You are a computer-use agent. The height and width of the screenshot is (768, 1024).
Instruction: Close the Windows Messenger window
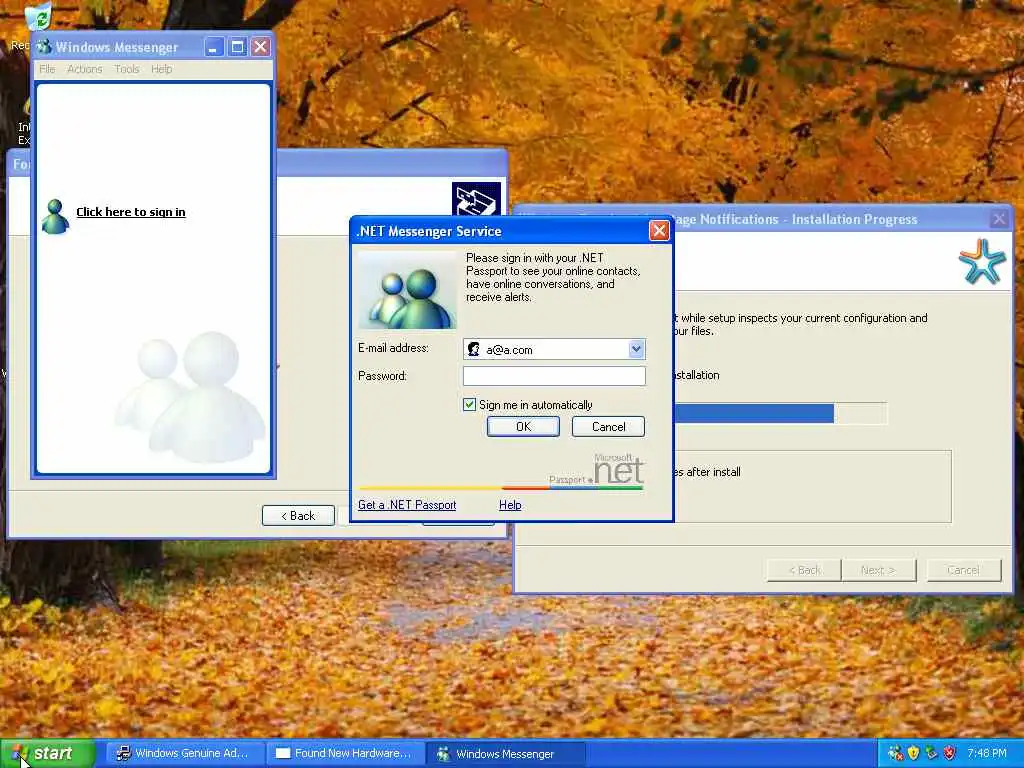coord(261,47)
